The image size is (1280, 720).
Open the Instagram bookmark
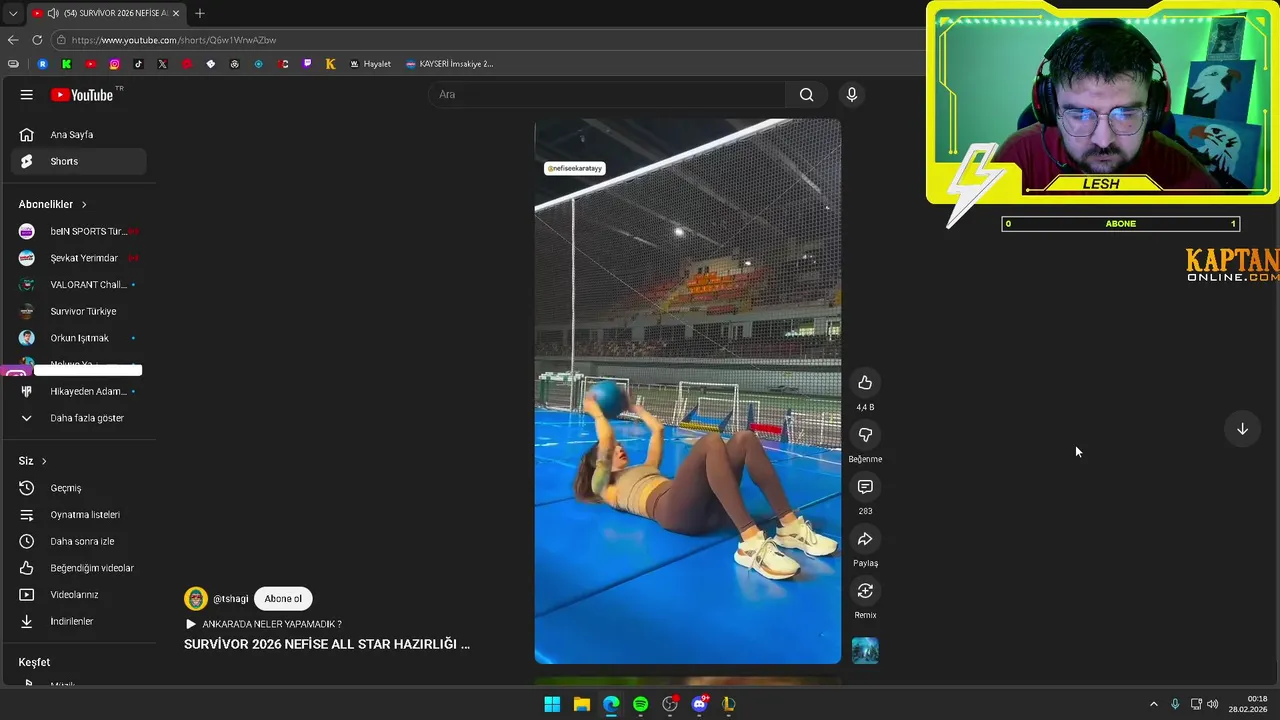pos(114,64)
